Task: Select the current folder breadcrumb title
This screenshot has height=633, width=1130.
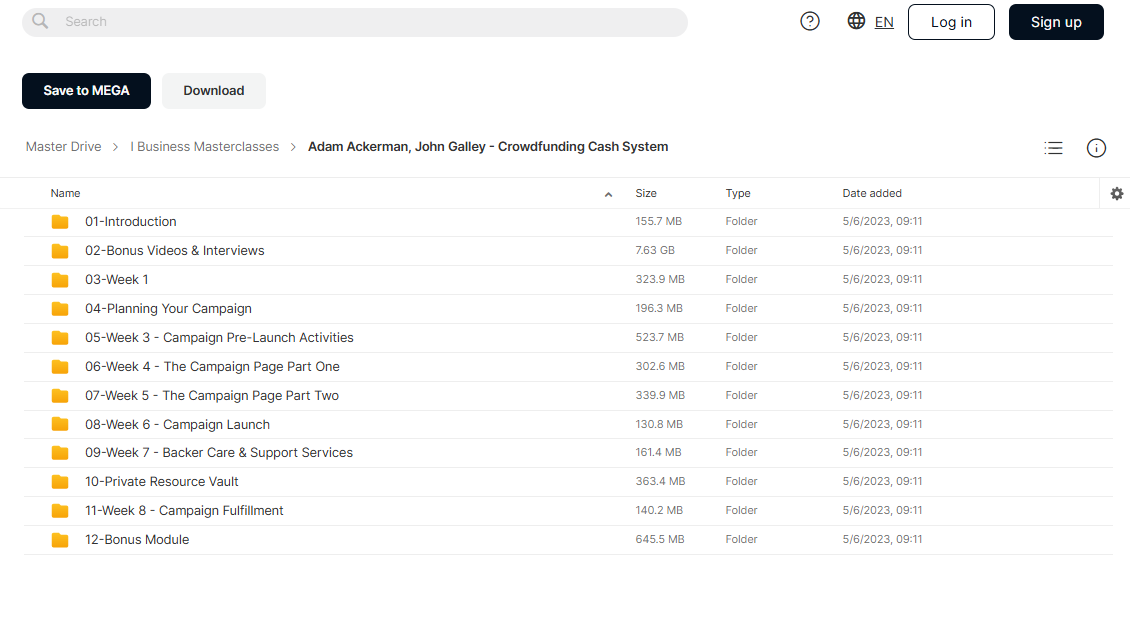Action: [488, 146]
